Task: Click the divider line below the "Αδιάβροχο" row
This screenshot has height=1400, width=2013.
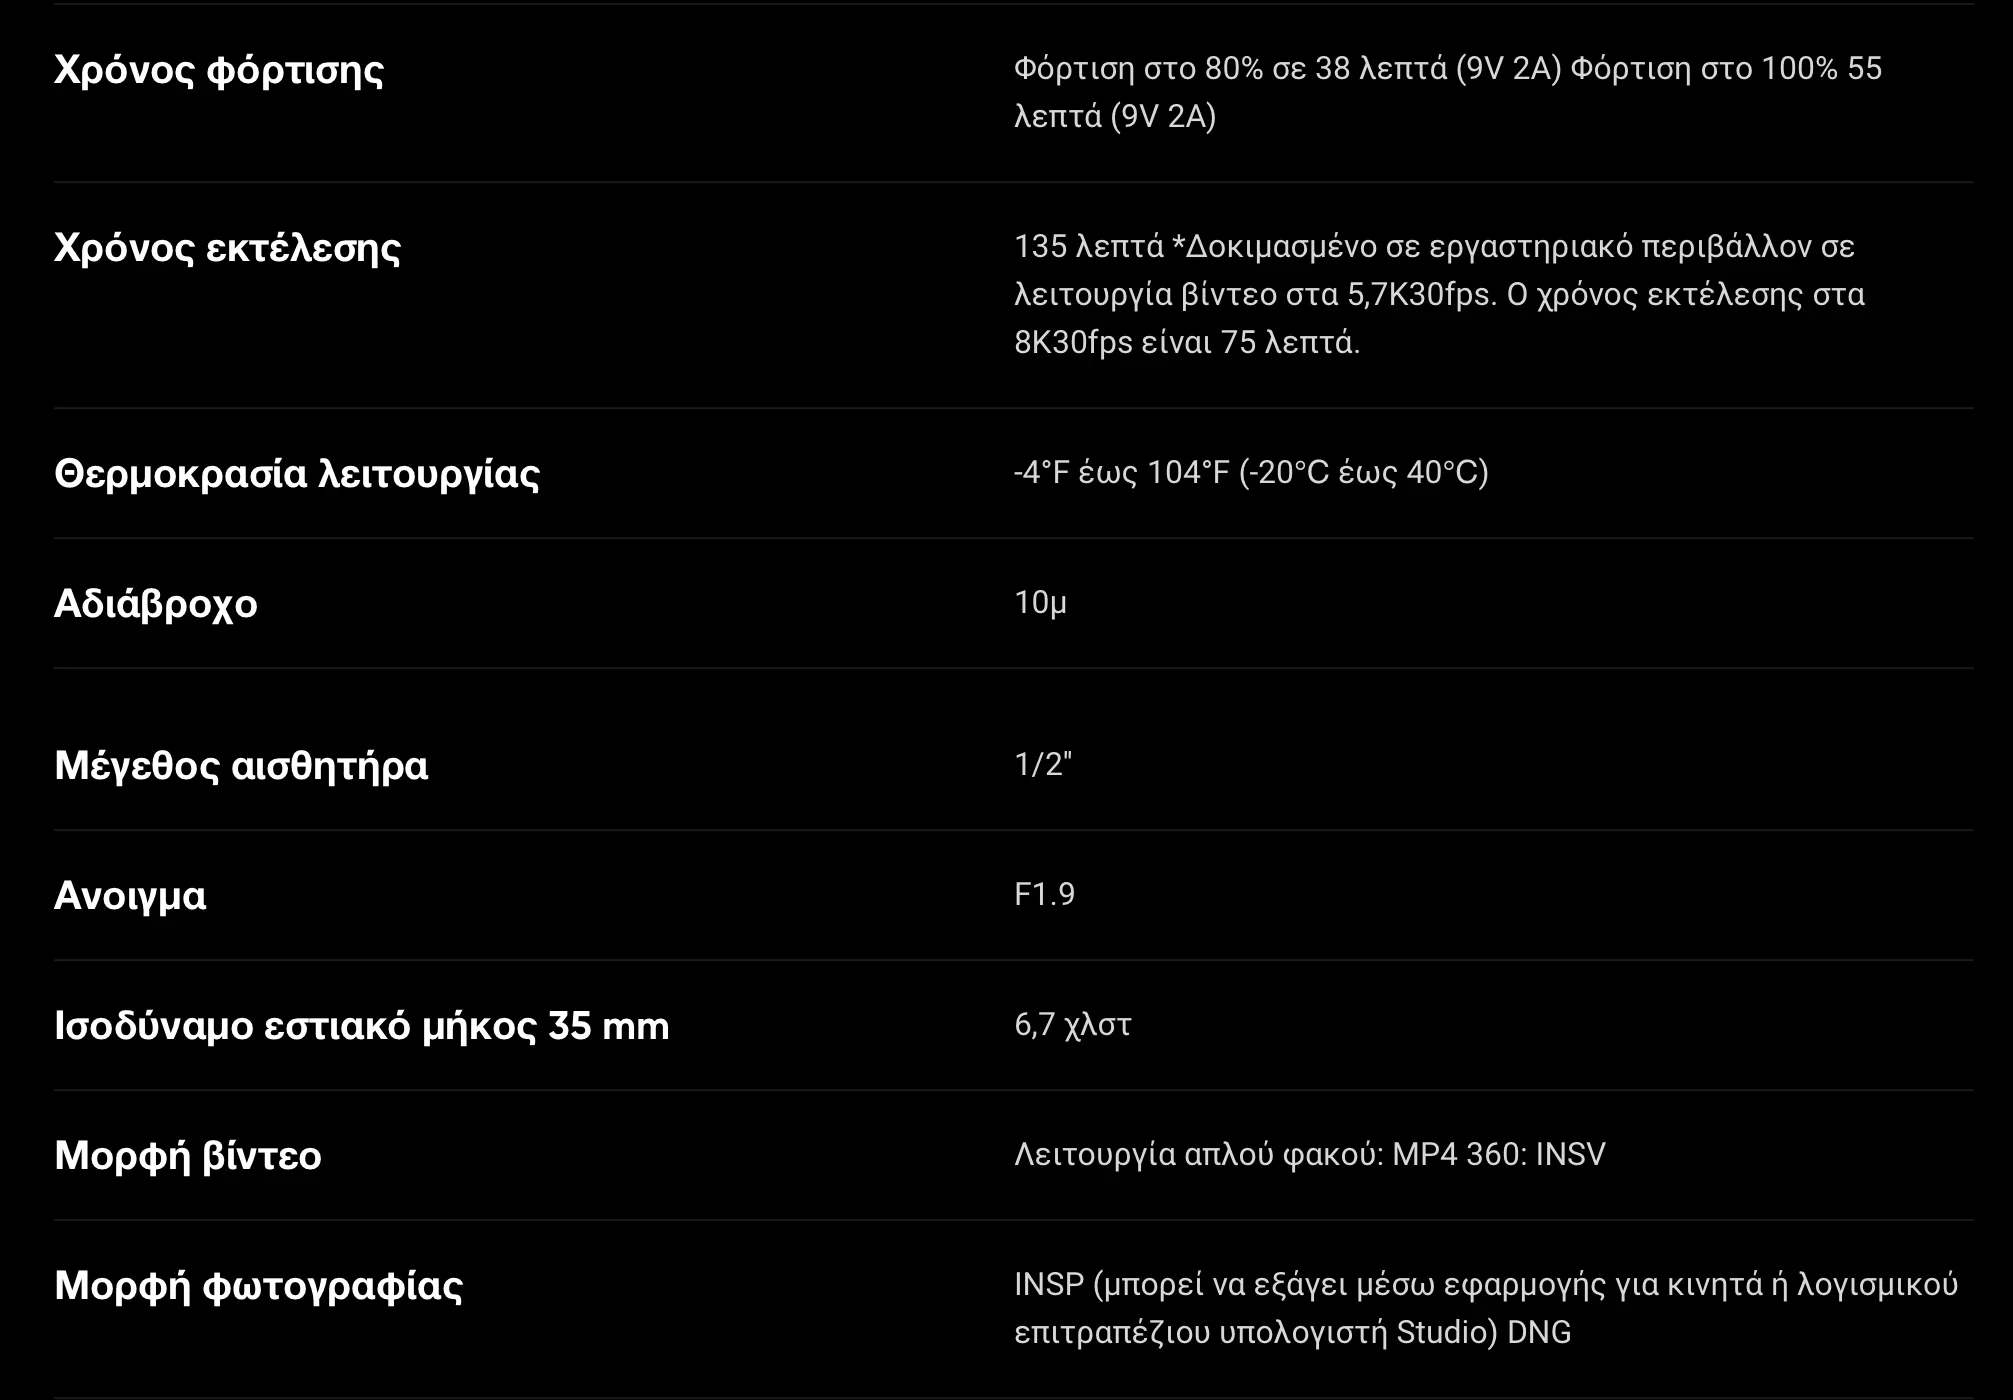Action: coord(1012,668)
